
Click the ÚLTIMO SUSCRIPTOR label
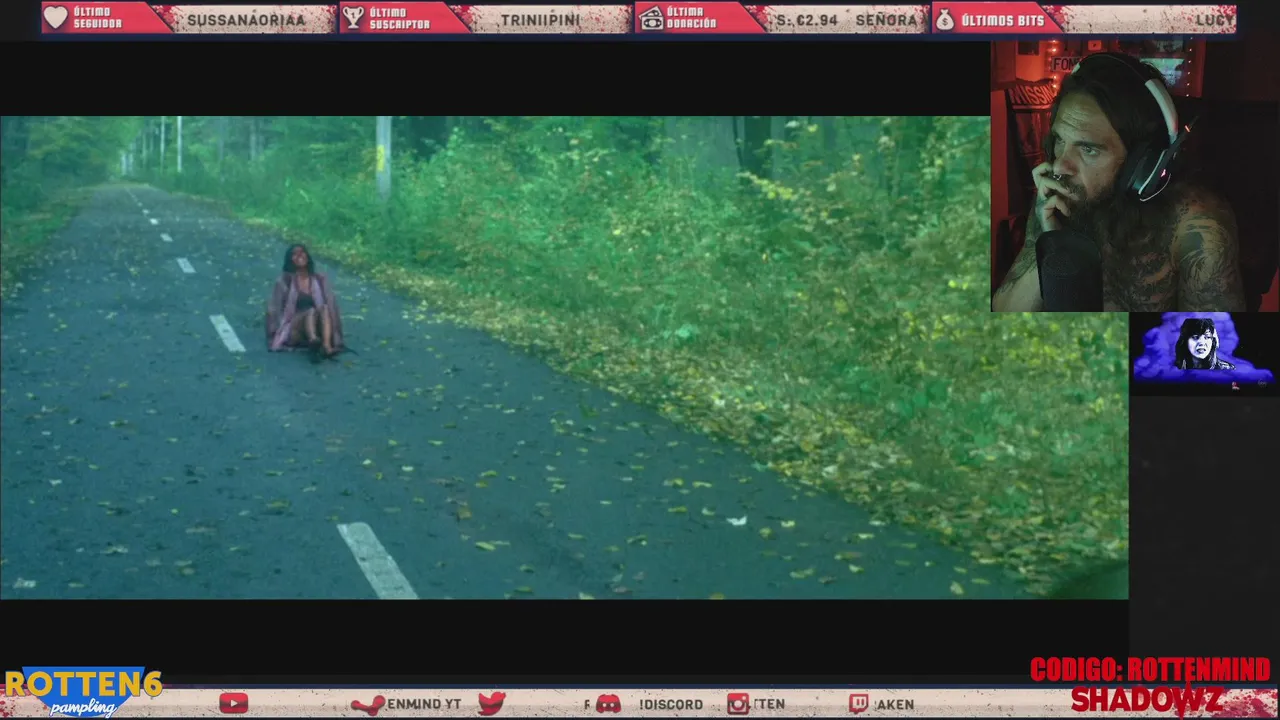[399, 18]
